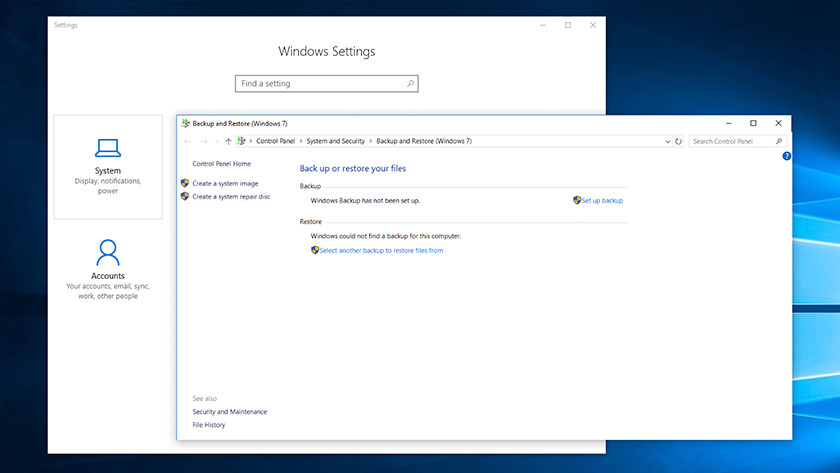Click shield icon beside Select another backup
840x473 pixels.
pos(315,250)
